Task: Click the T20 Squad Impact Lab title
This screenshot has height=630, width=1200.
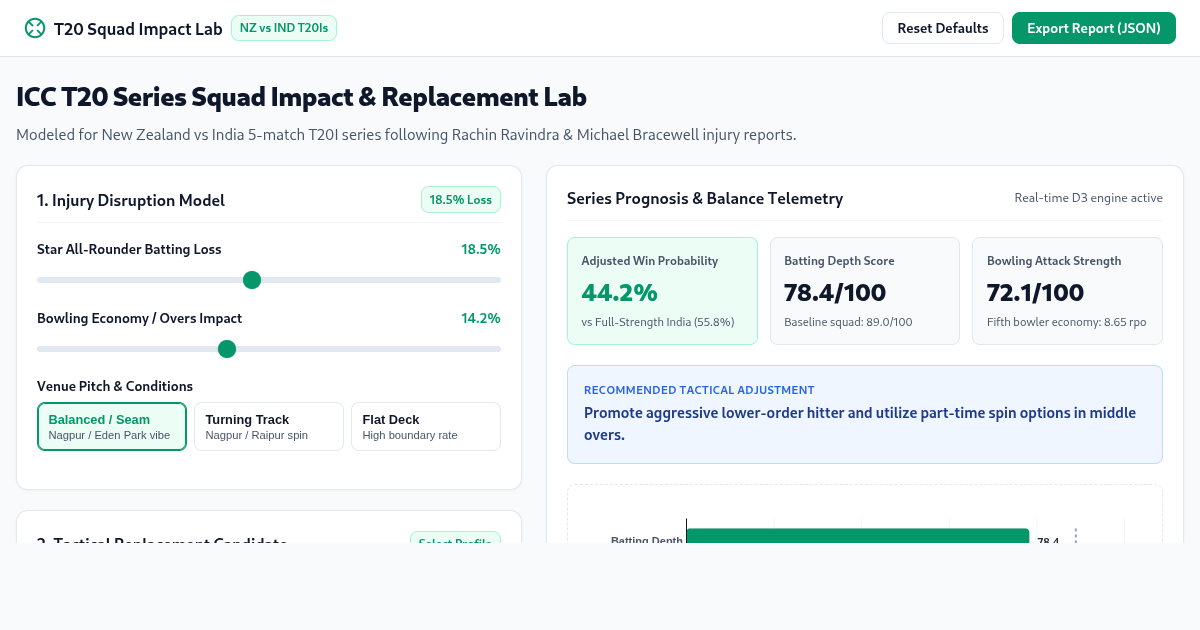Action: [138, 29]
